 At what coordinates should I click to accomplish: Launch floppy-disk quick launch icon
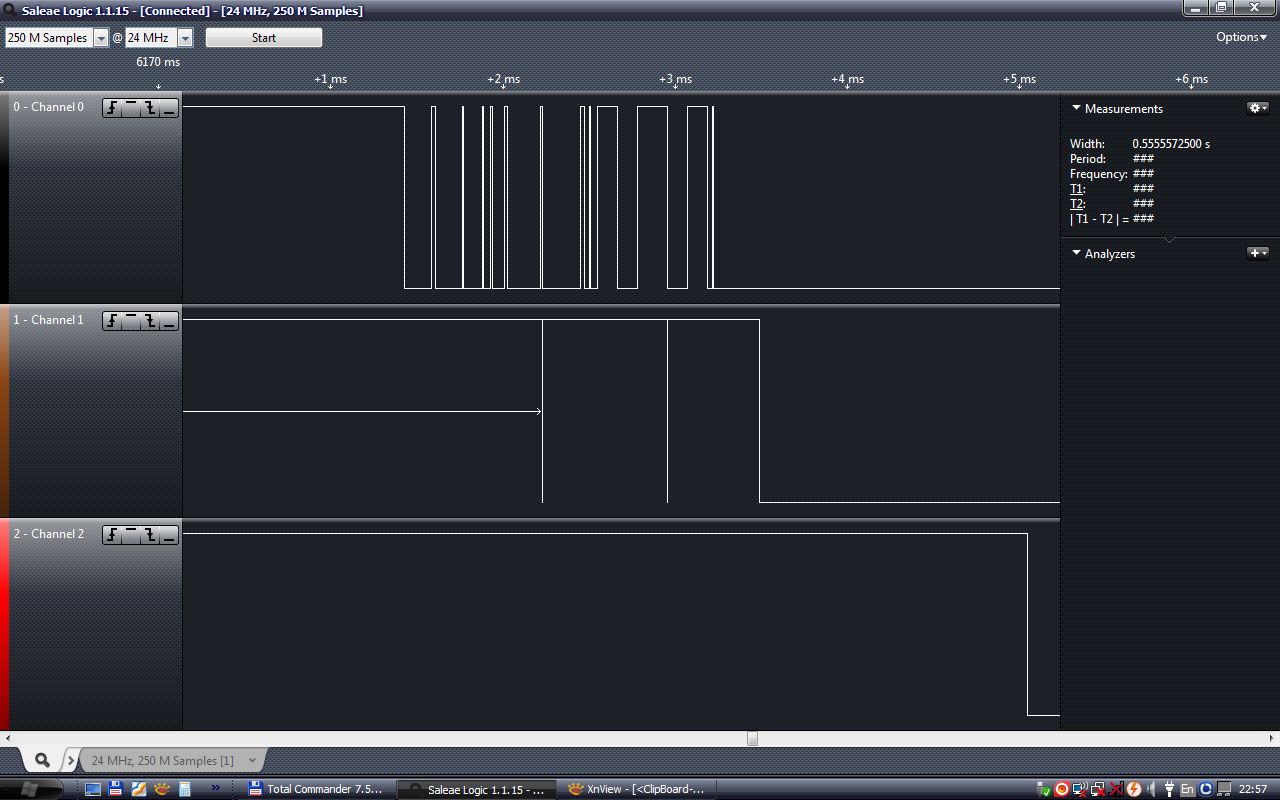coord(116,789)
